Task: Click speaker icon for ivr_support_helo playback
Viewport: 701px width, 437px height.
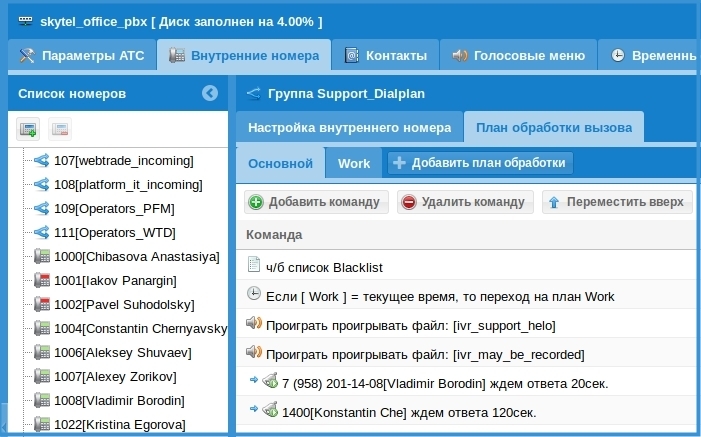Action: [253, 325]
